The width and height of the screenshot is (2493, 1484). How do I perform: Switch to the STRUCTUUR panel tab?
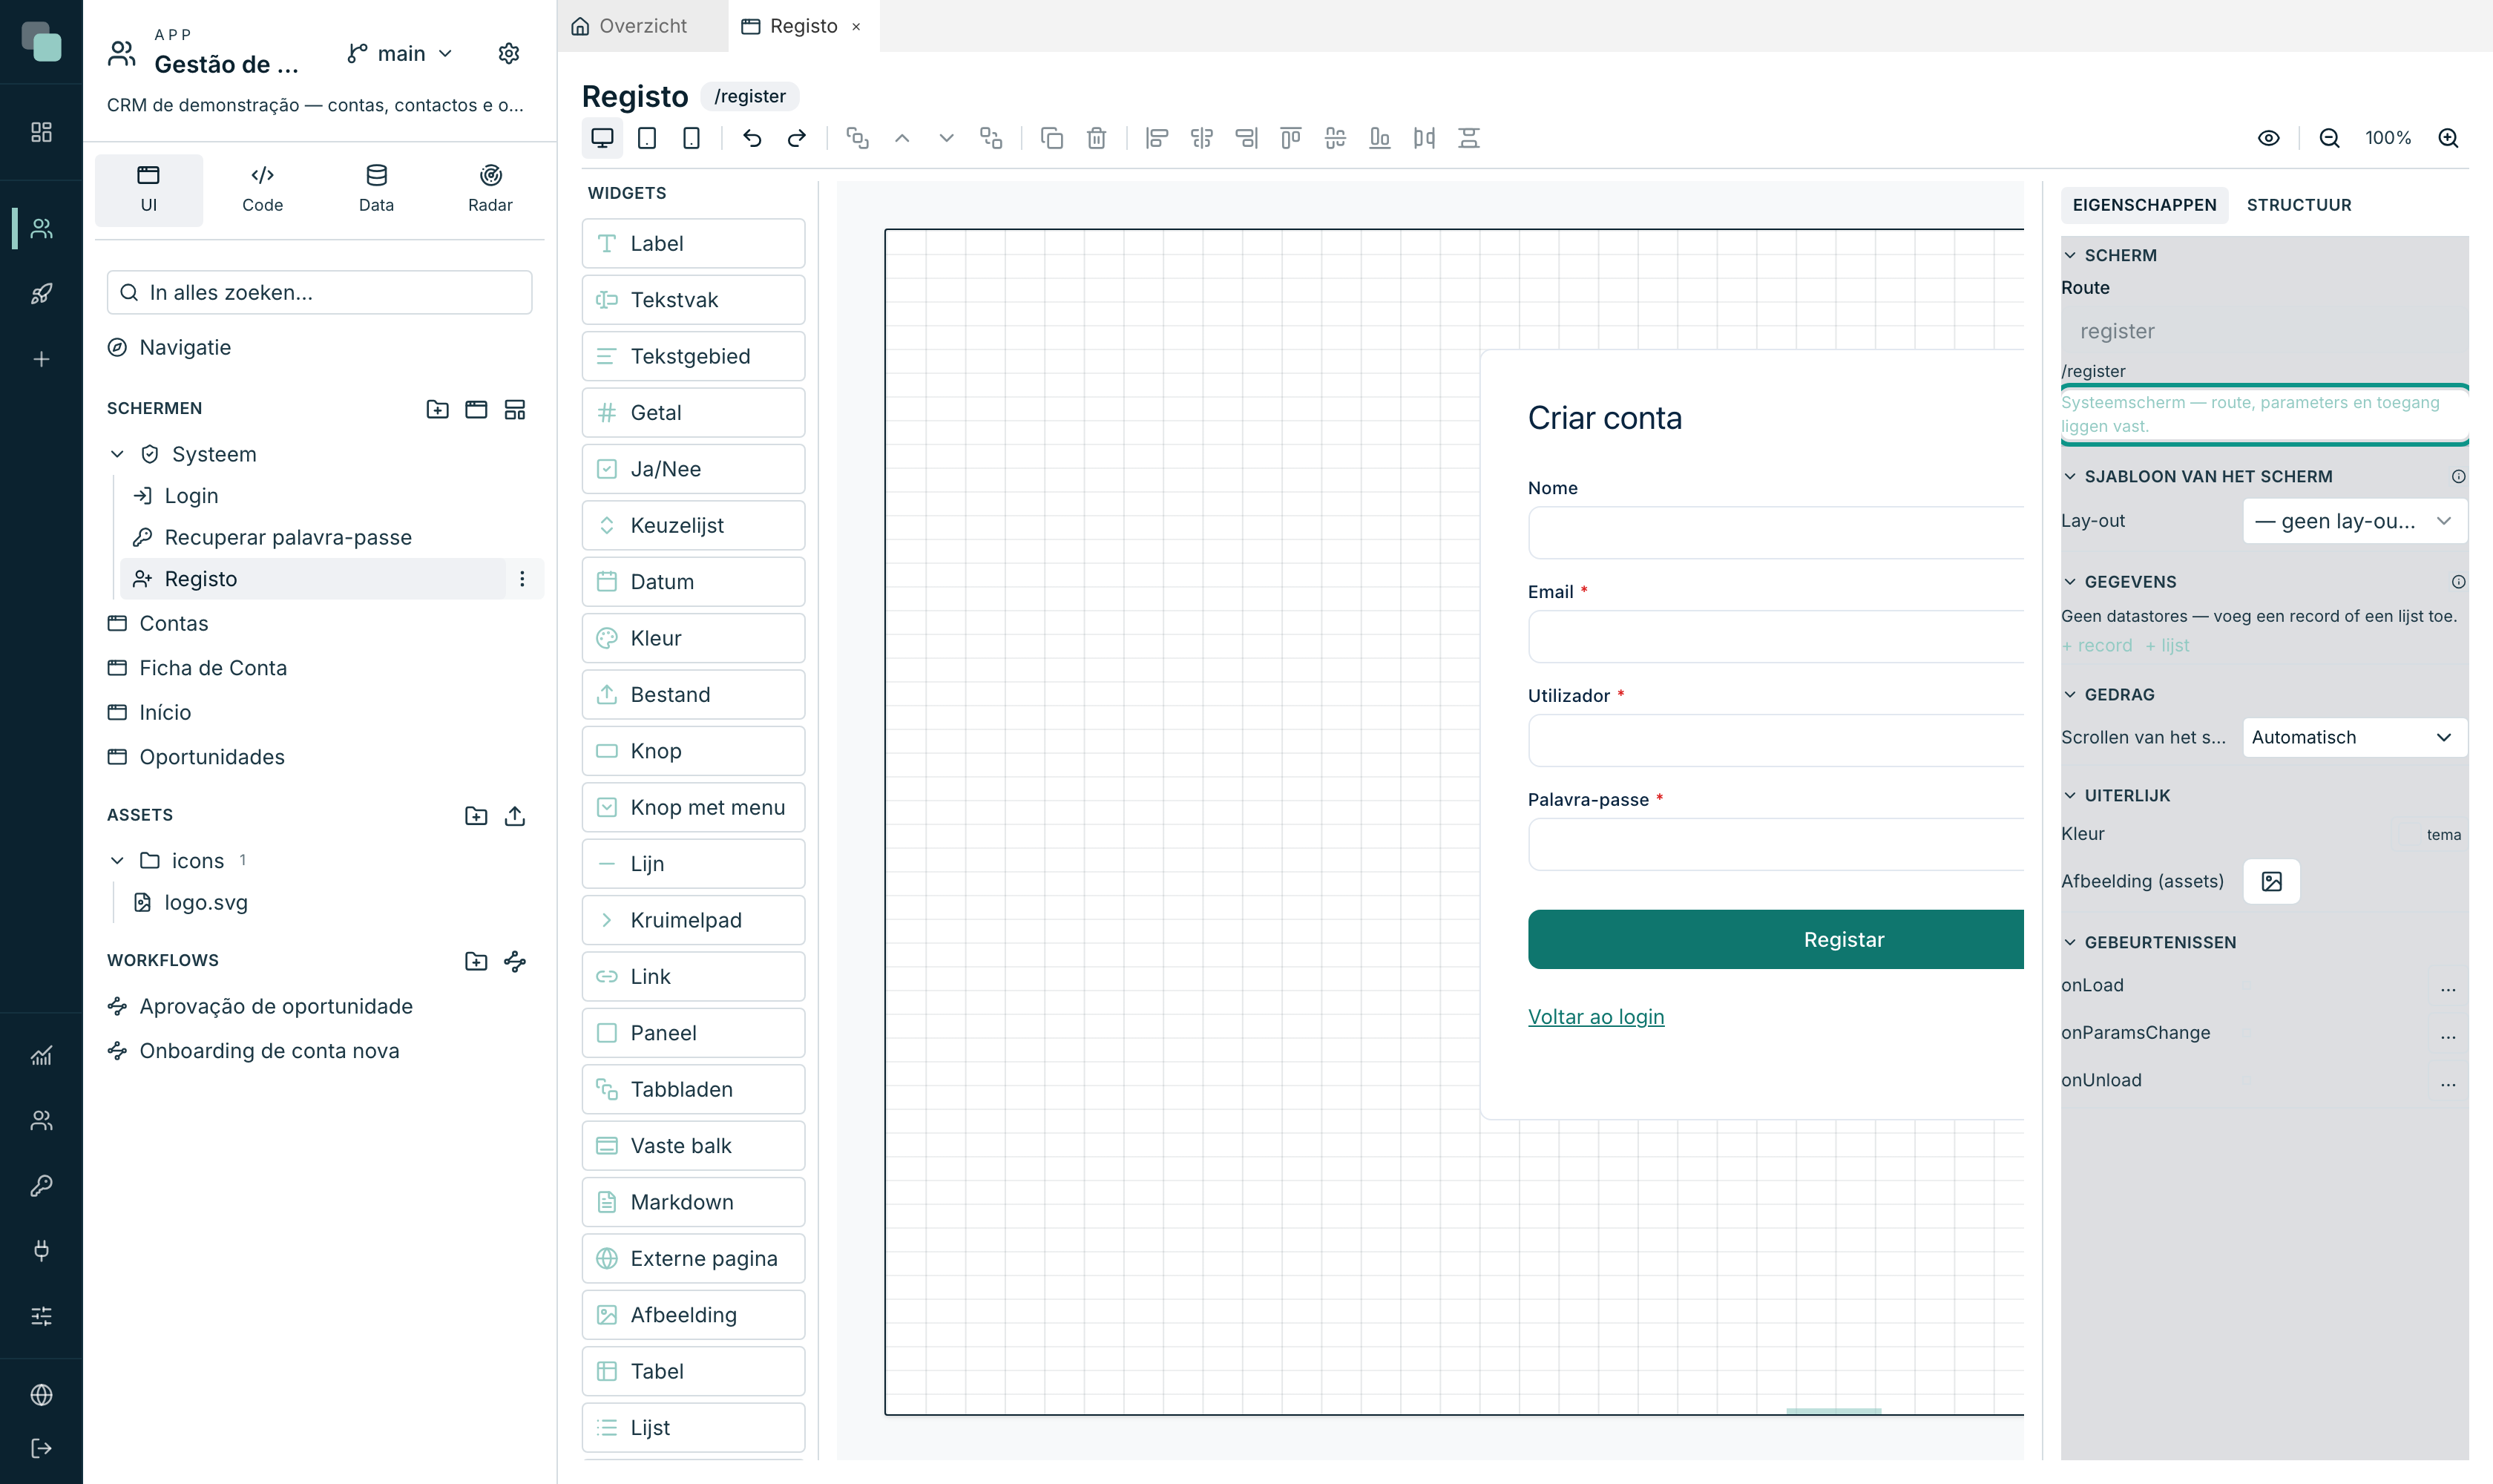2298,205
